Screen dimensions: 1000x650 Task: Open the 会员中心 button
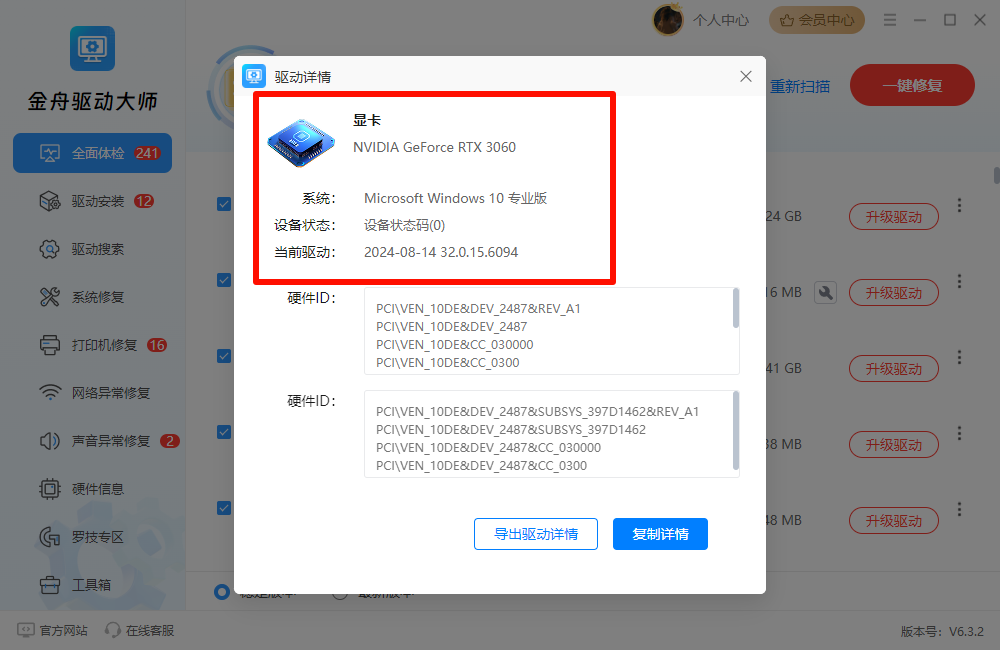(x=817, y=20)
